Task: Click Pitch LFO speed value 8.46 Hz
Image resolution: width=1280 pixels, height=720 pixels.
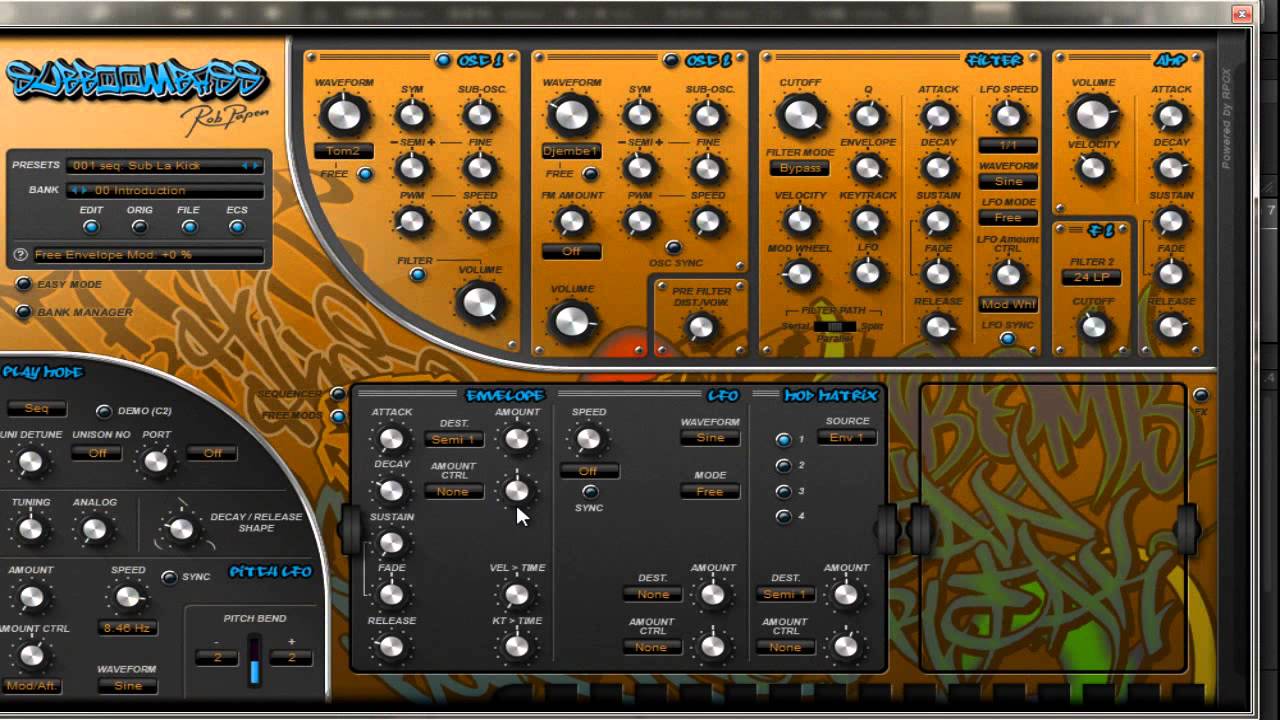Action: pyautogui.click(x=127, y=628)
